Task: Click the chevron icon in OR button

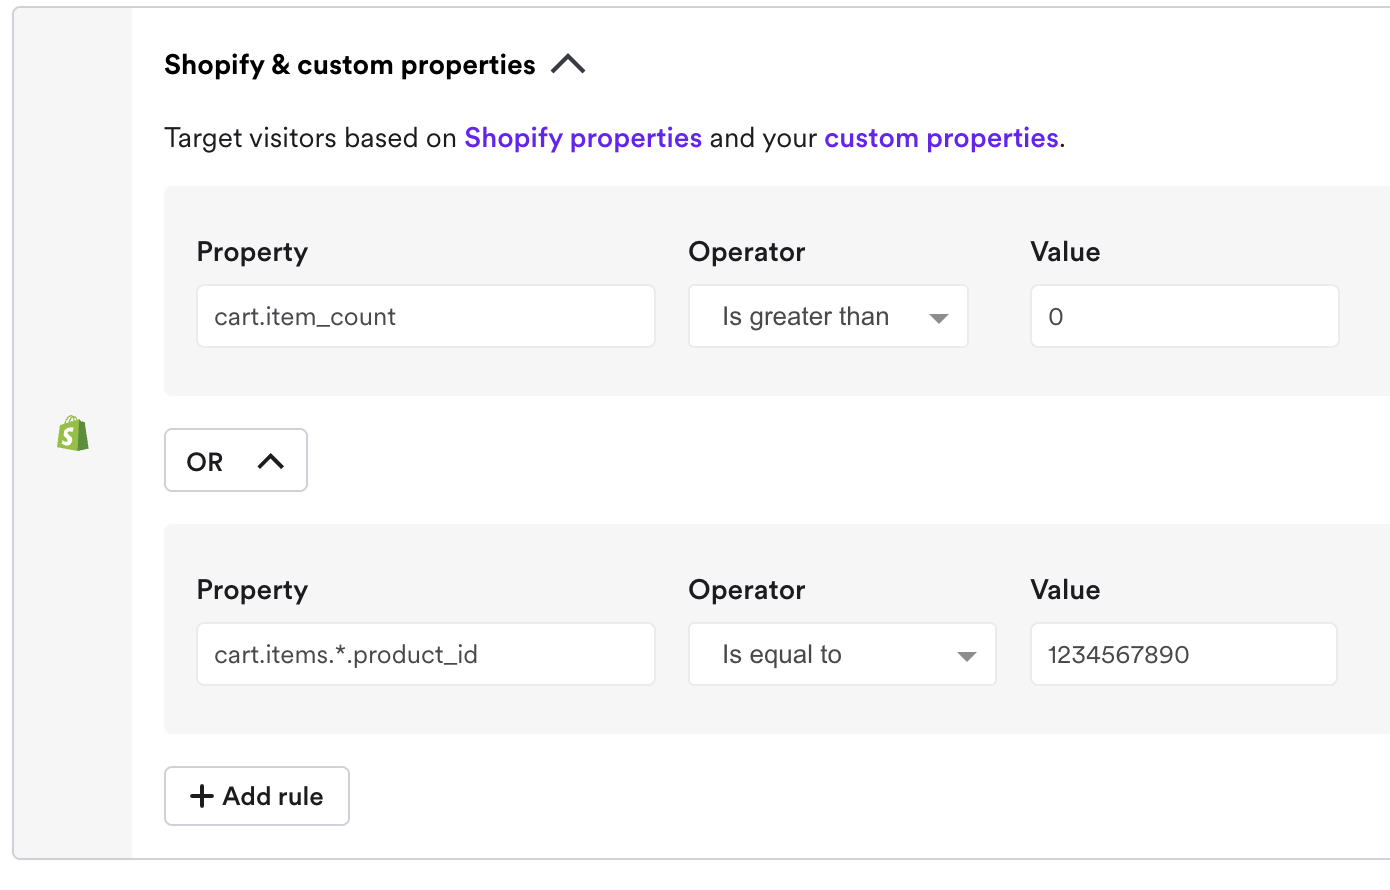Action: click(271, 461)
